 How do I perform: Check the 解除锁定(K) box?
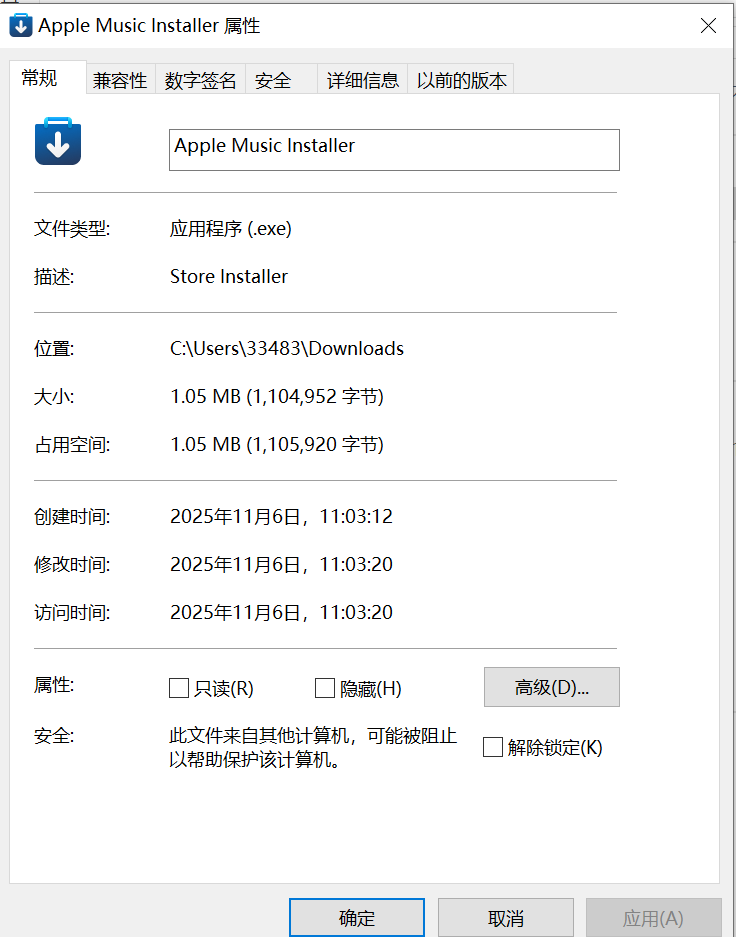(492, 747)
